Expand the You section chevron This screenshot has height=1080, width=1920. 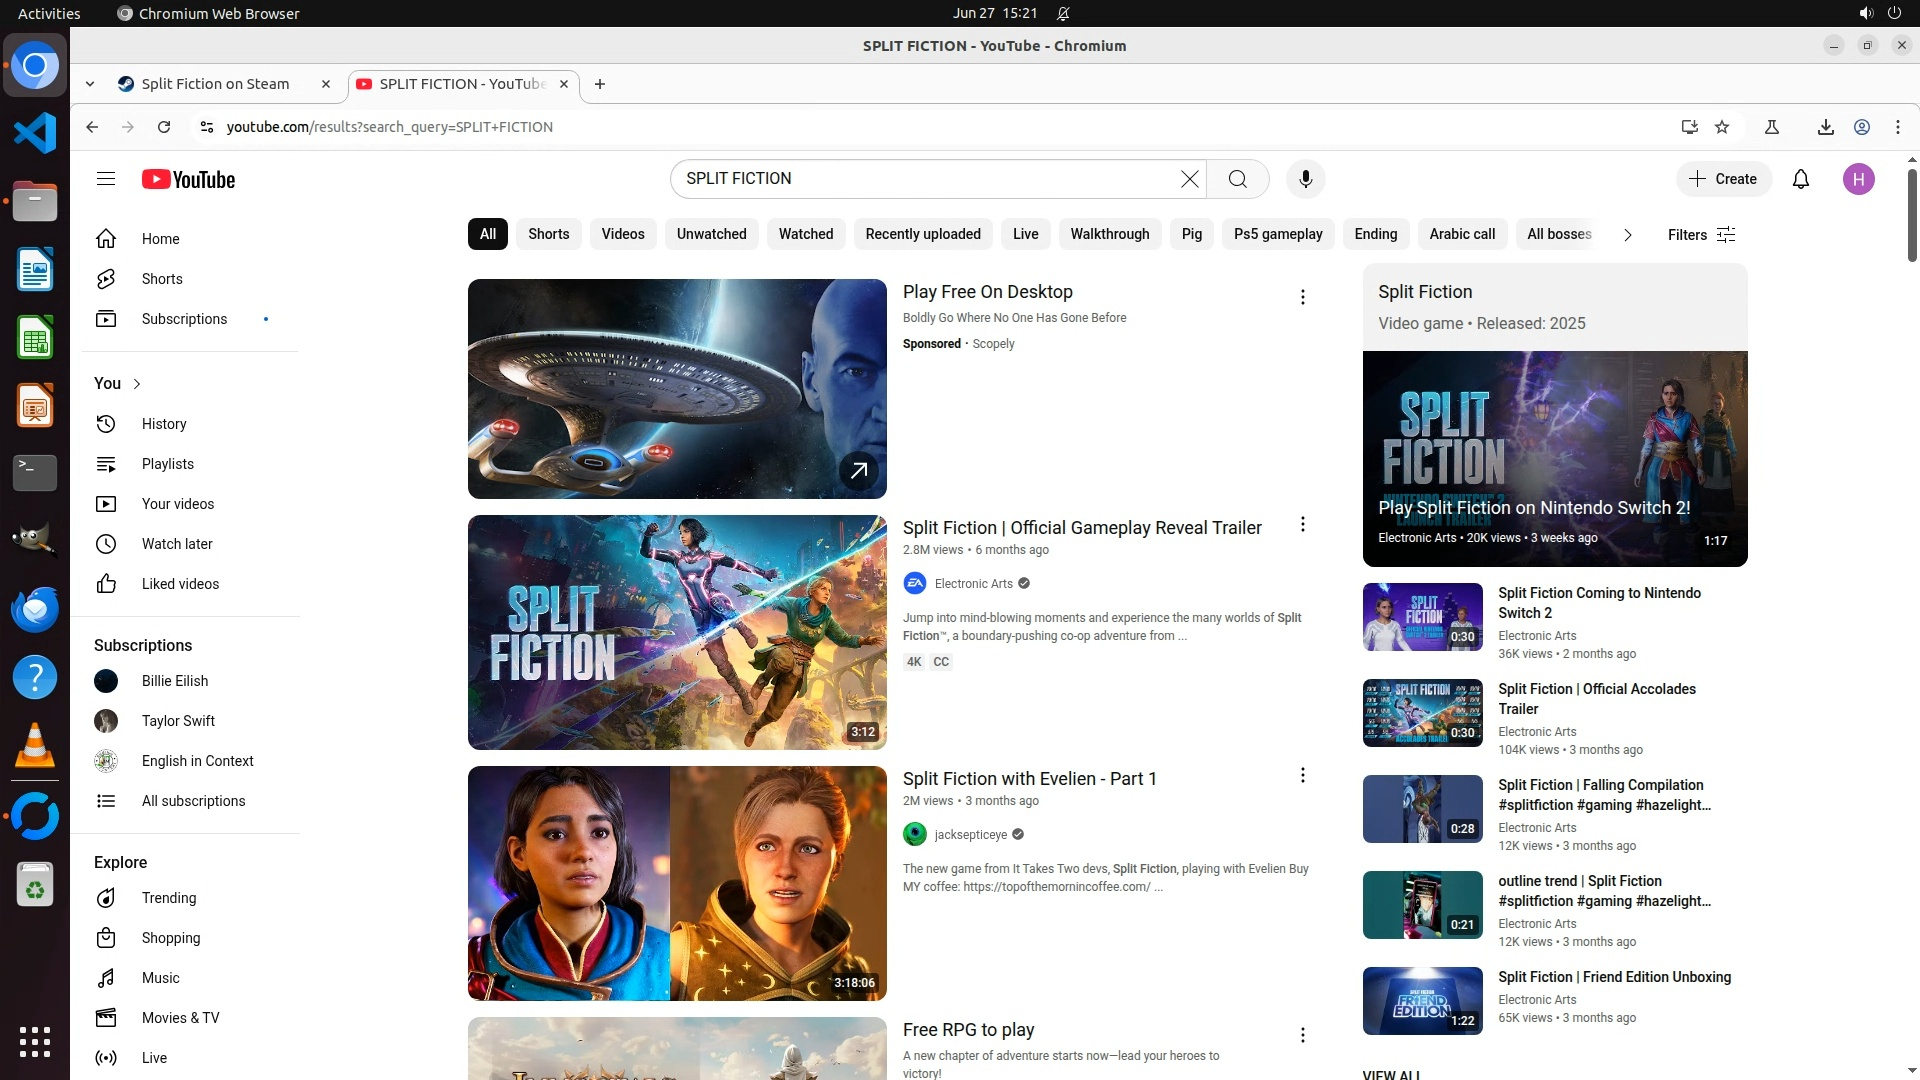[x=137, y=384]
